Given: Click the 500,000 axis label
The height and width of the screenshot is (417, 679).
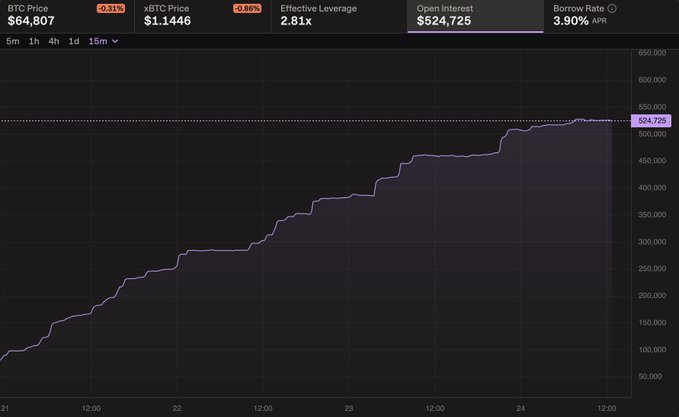Looking at the screenshot, I should (x=652, y=134).
